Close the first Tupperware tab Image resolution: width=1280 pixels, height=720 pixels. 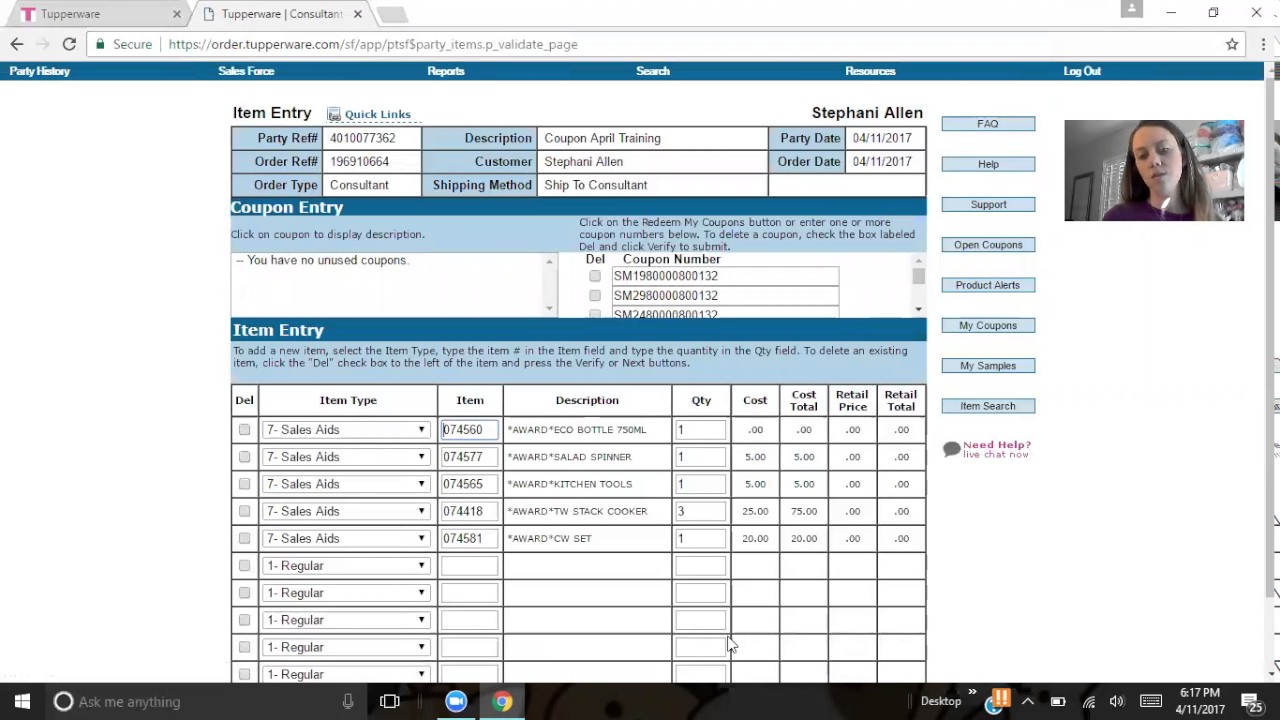pos(177,14)
